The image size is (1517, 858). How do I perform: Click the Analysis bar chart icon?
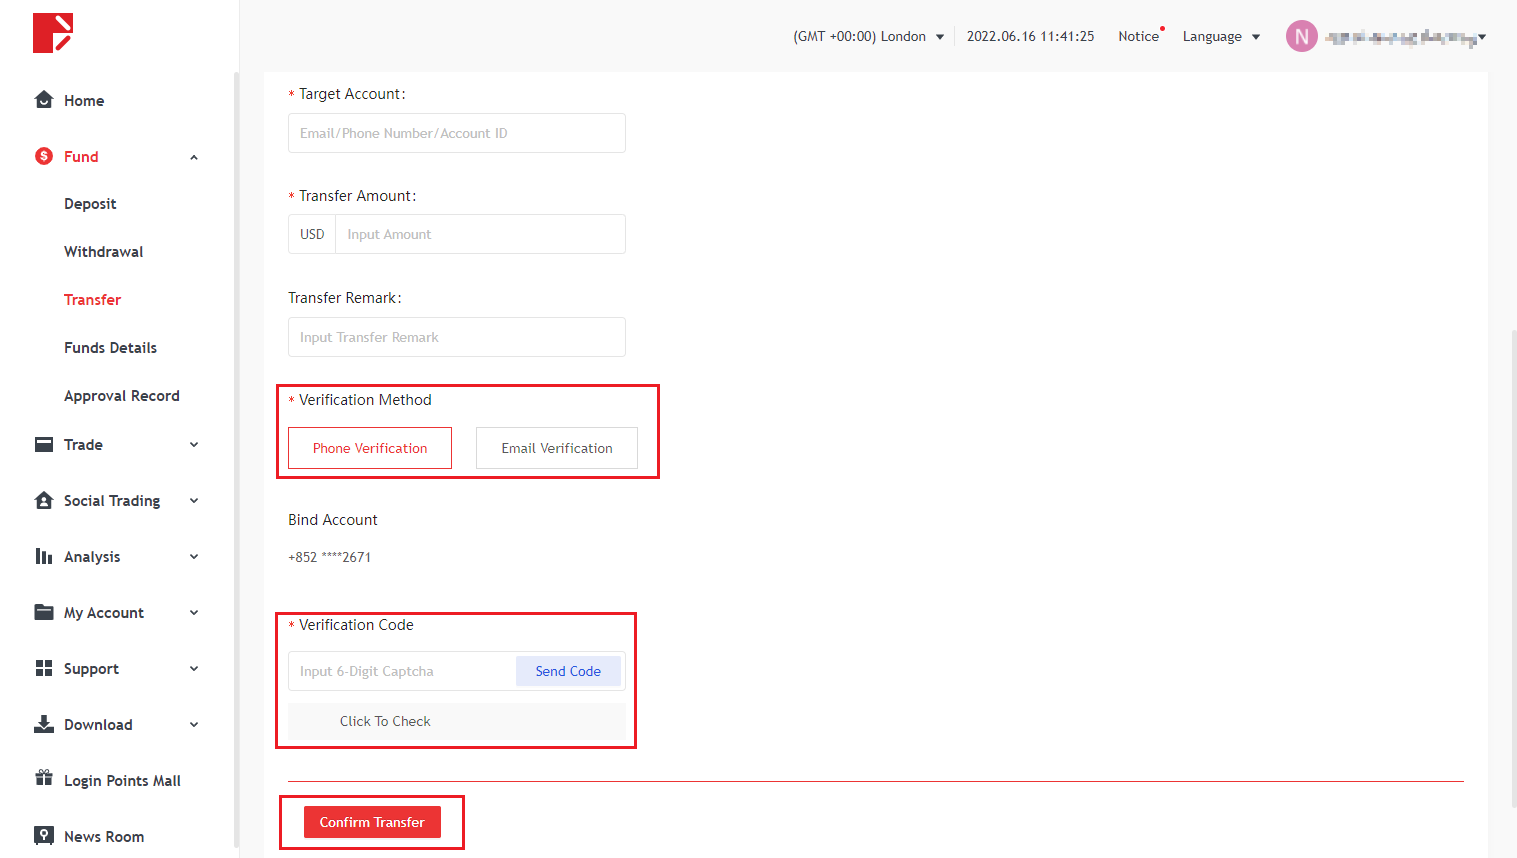point(44,556)
